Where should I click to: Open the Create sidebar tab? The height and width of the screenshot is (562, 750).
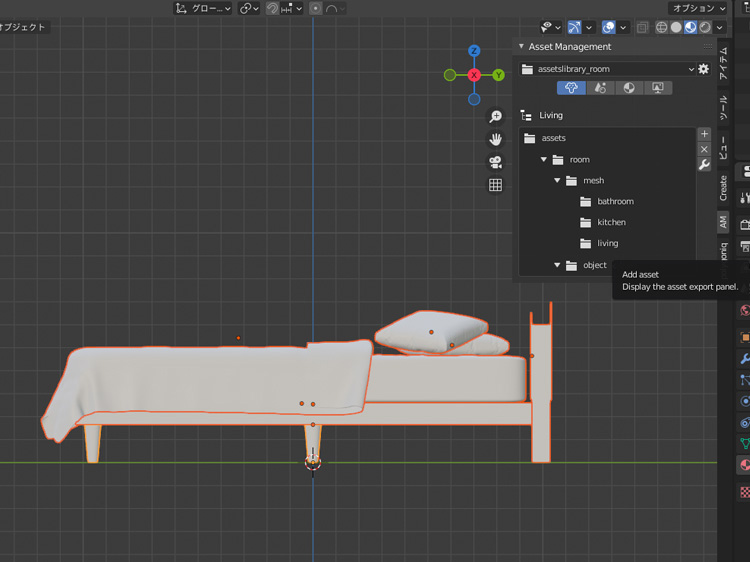pos(724,187)
